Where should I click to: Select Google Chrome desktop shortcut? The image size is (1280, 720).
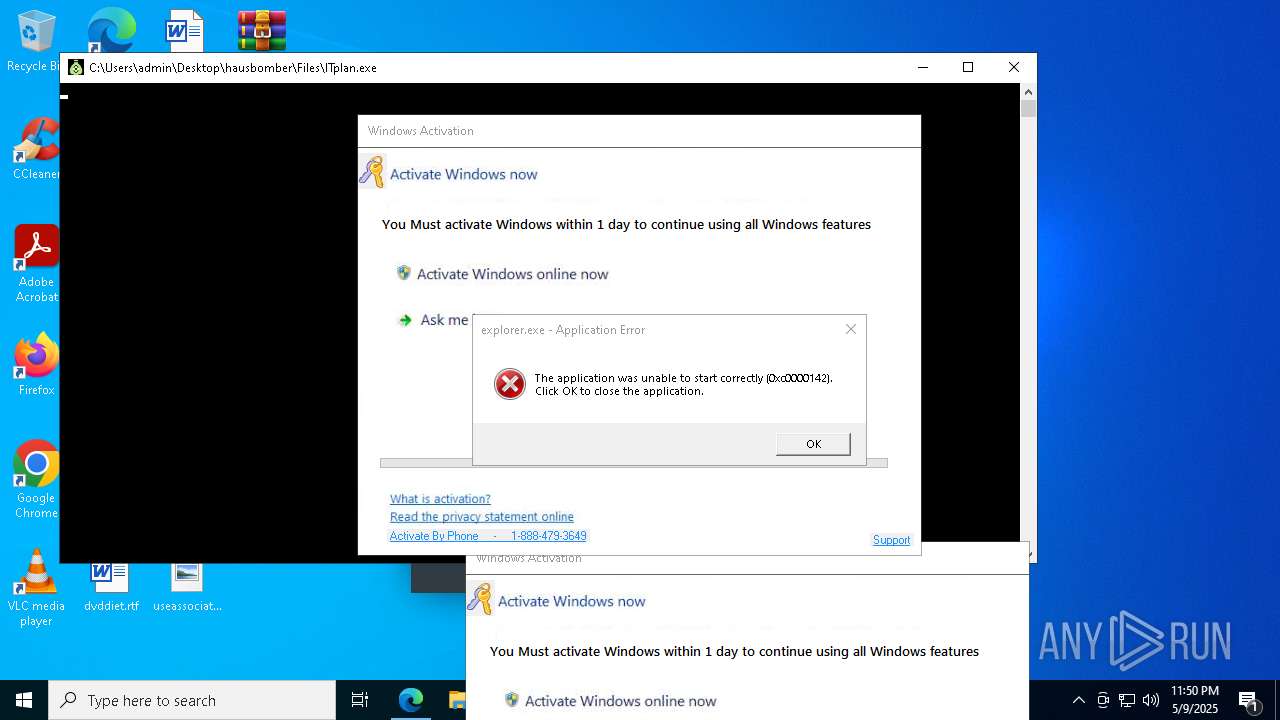point(36,479)
